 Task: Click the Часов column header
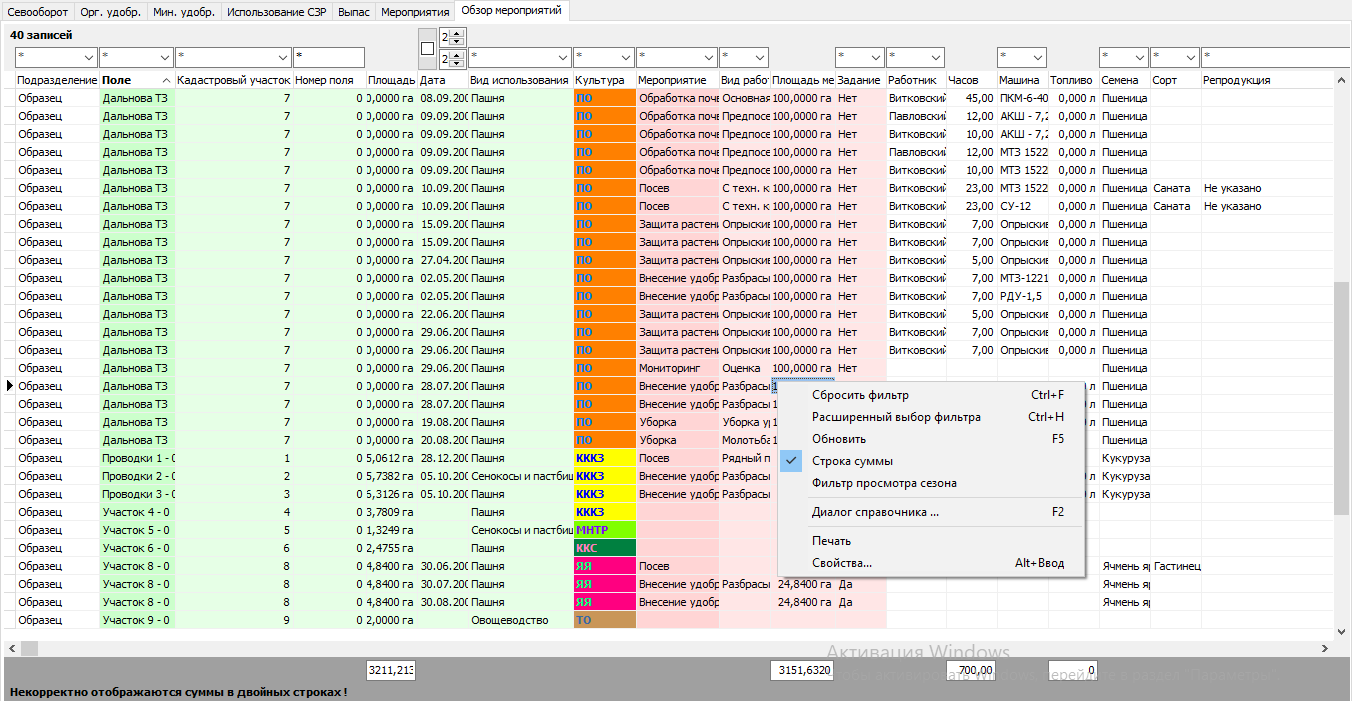971,80
